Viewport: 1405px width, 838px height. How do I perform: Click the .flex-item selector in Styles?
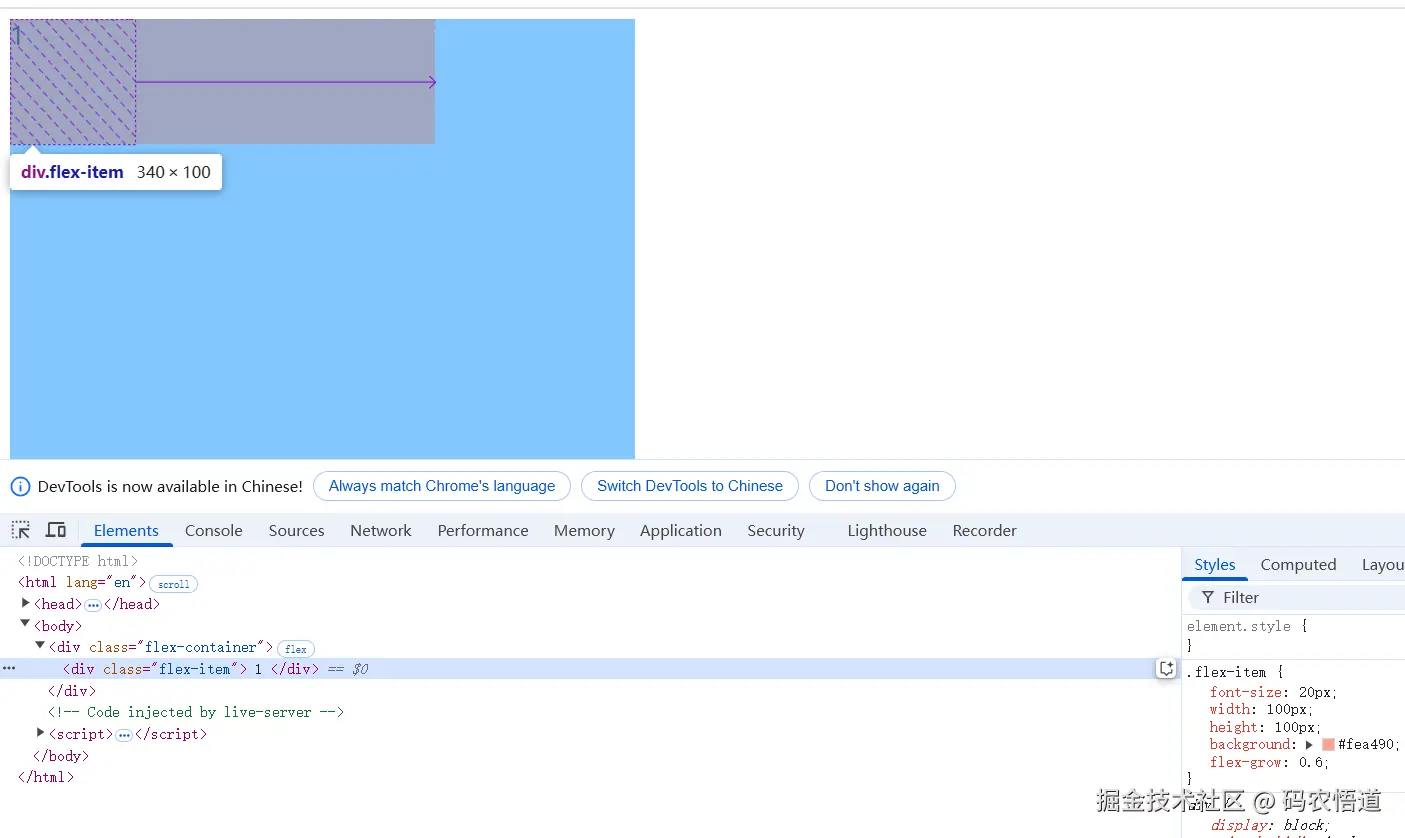click(x=1227, y=672)
